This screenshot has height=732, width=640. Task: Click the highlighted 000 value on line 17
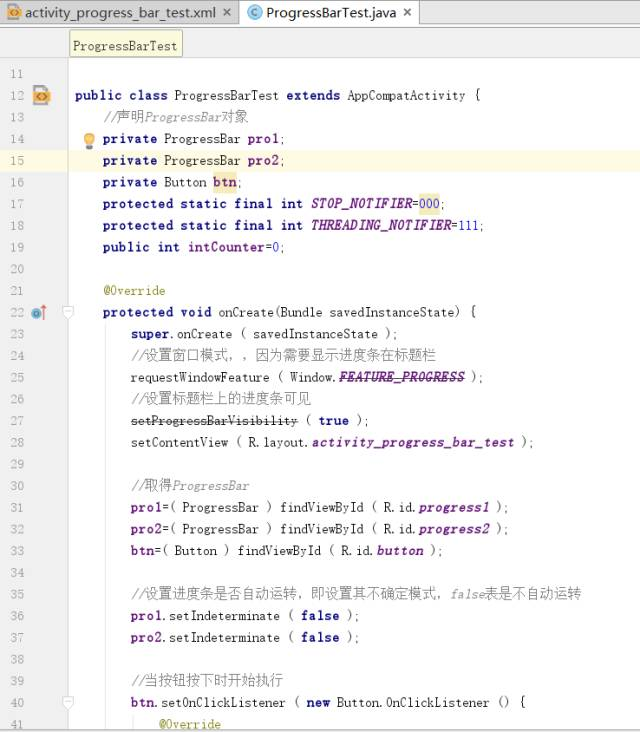(429, 204)
